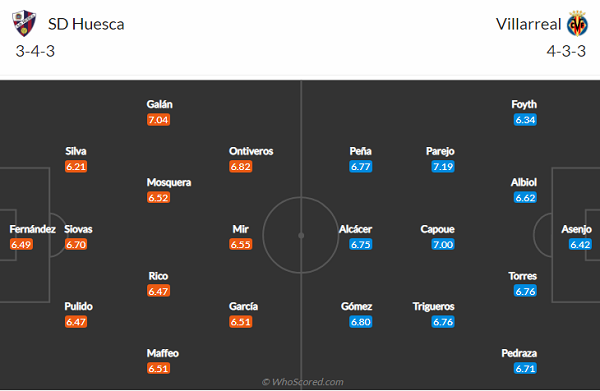Viewport: 600px width, 391px height.
Task: Select Parejo's 7.19 rating badge
Action: (x=443, y=166)
